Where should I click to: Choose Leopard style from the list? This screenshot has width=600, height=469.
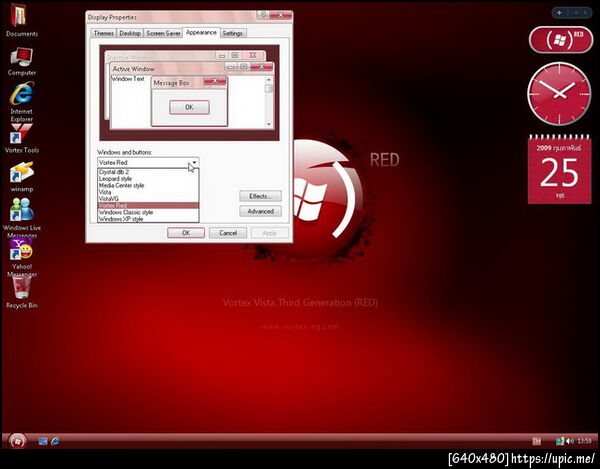coord(148,179)
